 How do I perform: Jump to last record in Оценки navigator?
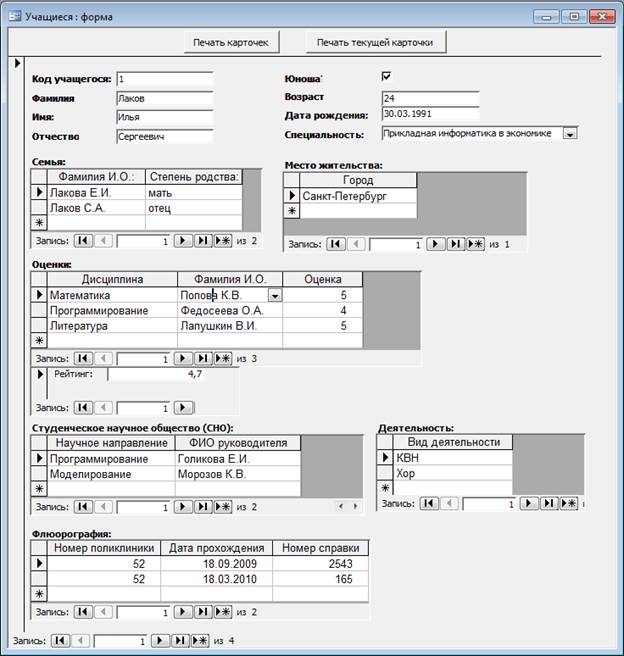point(203,359)
